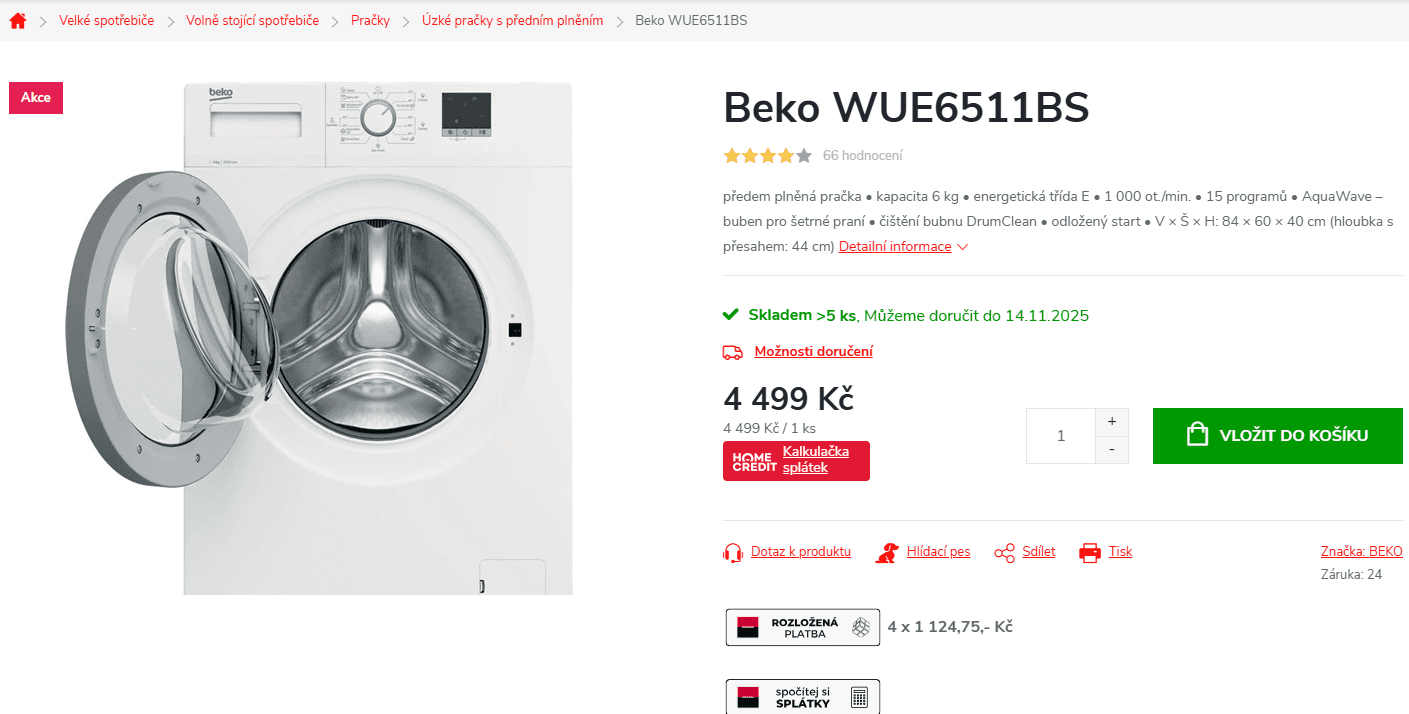Viewport: 1409px width, 714px height.
Task: Click the Sdílet share icon
Action: coord(1003,551)
